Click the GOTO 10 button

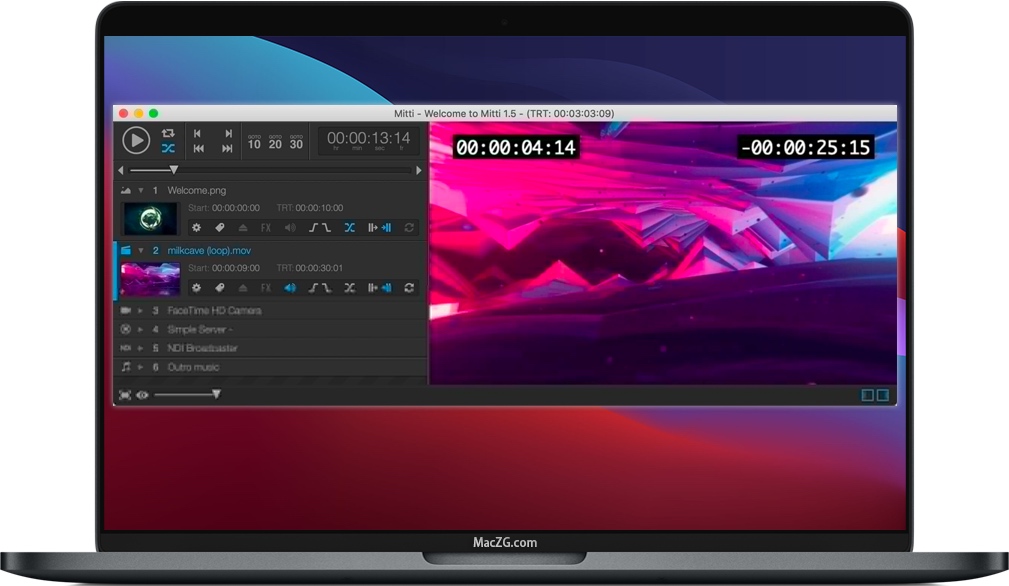click(254, 143)
